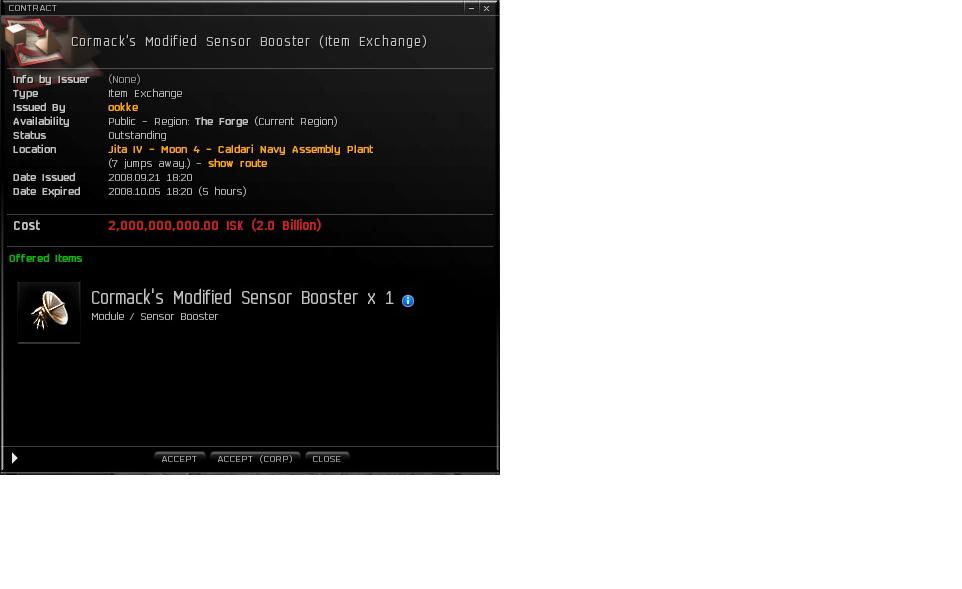Image resolution: width=962 pixels, height=589 pixels.
Task: Click the contract title header text
Action: coord(249,41)
